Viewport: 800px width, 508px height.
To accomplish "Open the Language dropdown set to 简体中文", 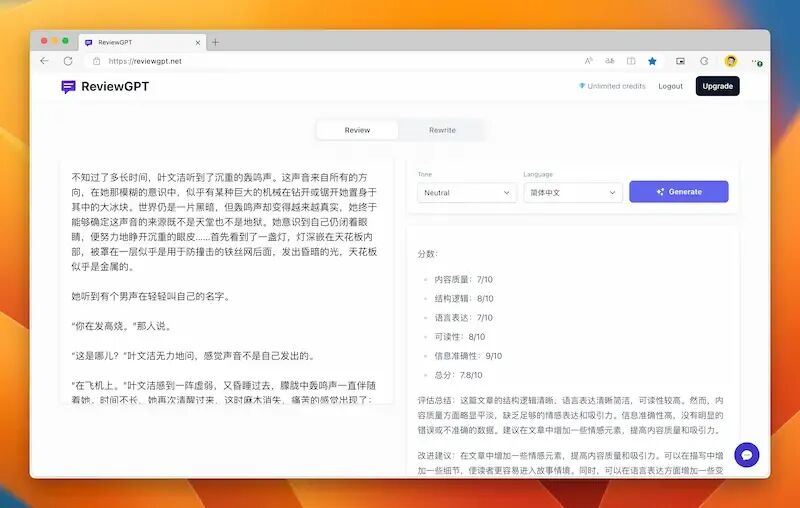I will [573, 193].
